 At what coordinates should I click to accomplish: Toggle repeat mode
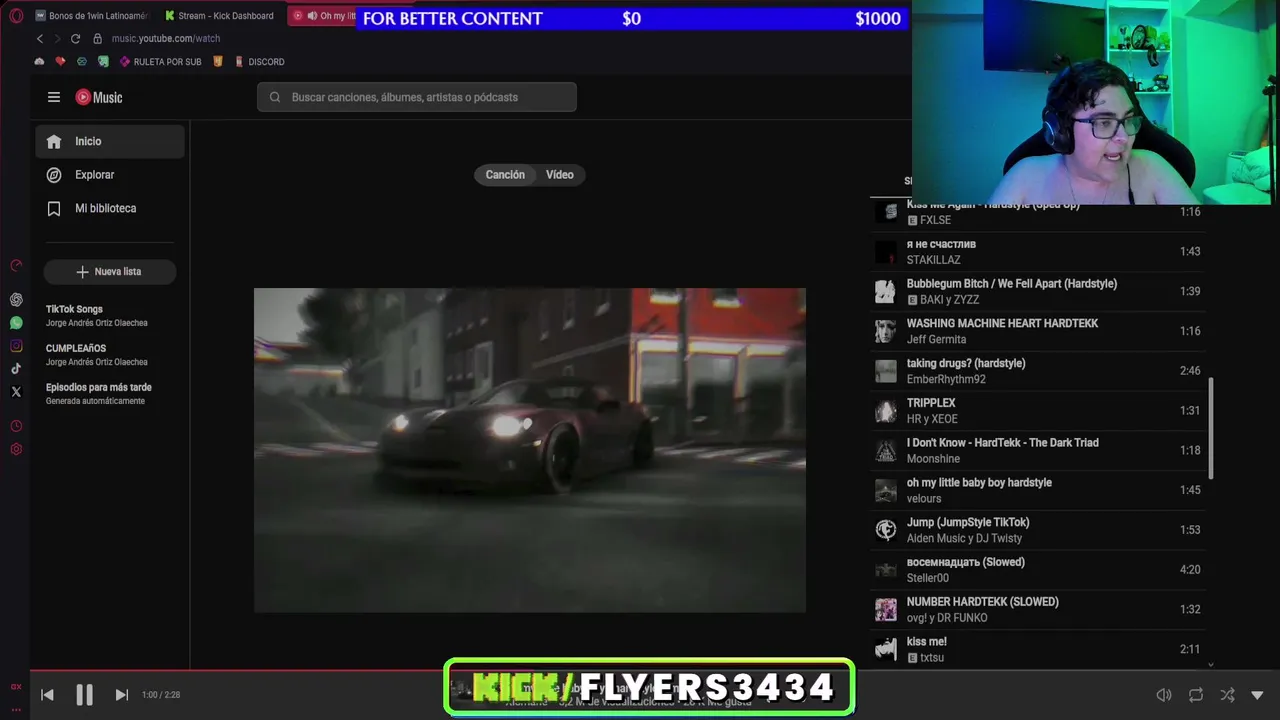[x=1196, y=695]
